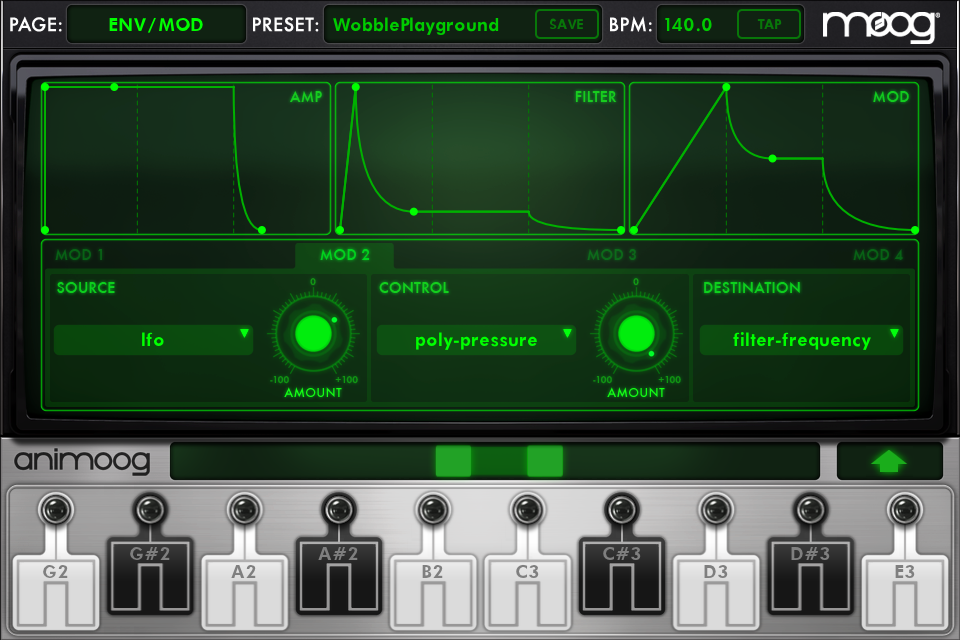Open the ENV/MOD page selector
Screen dimensions: 960x640
point(156,24)
